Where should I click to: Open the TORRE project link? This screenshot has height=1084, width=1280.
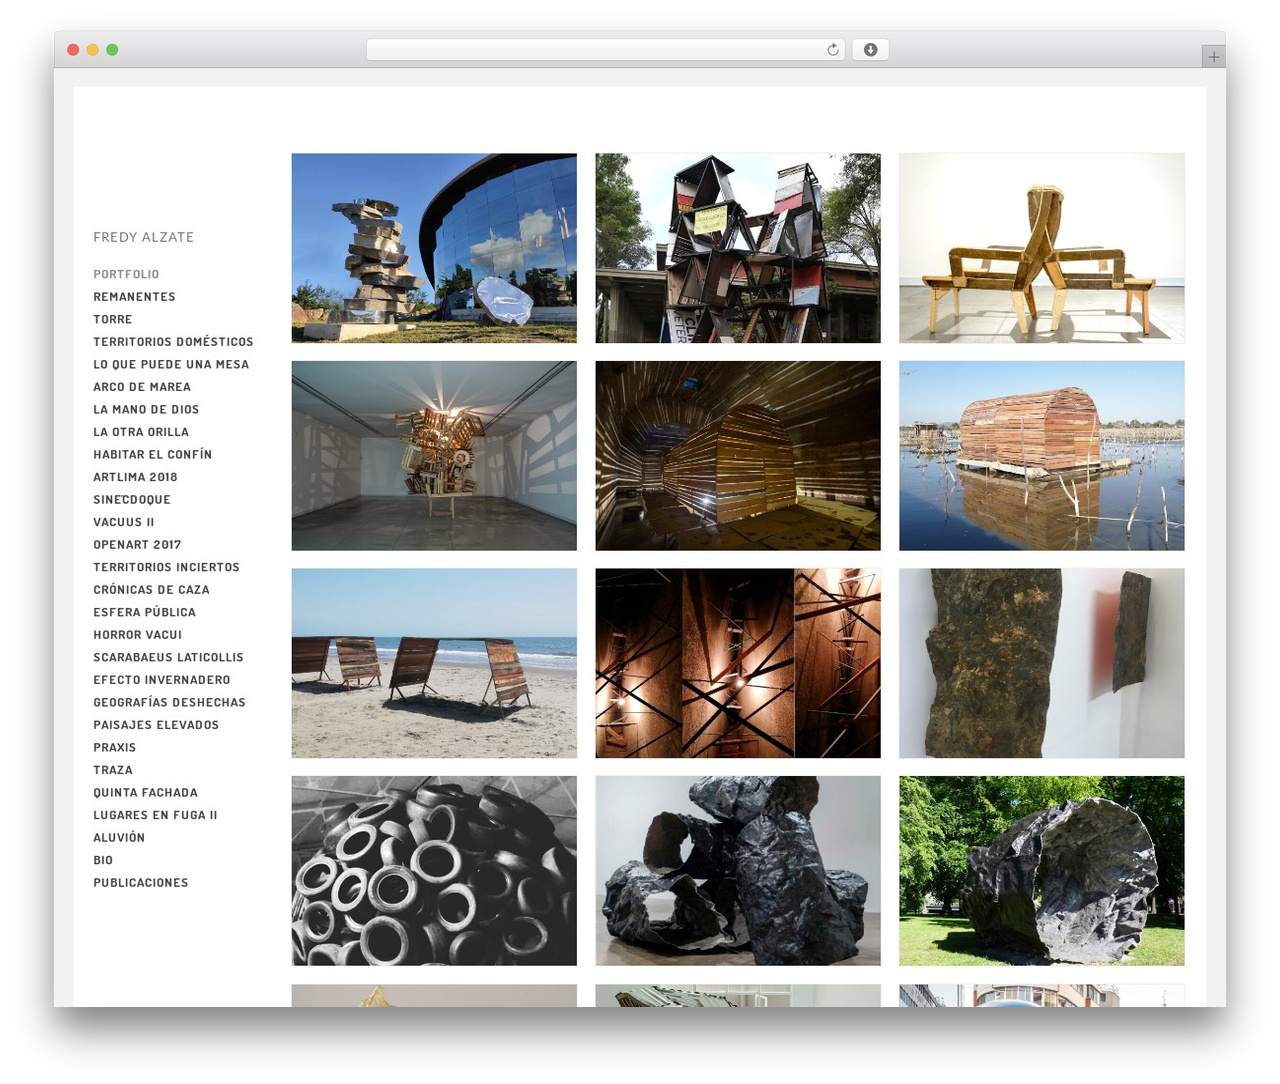[x=113, y=319]
